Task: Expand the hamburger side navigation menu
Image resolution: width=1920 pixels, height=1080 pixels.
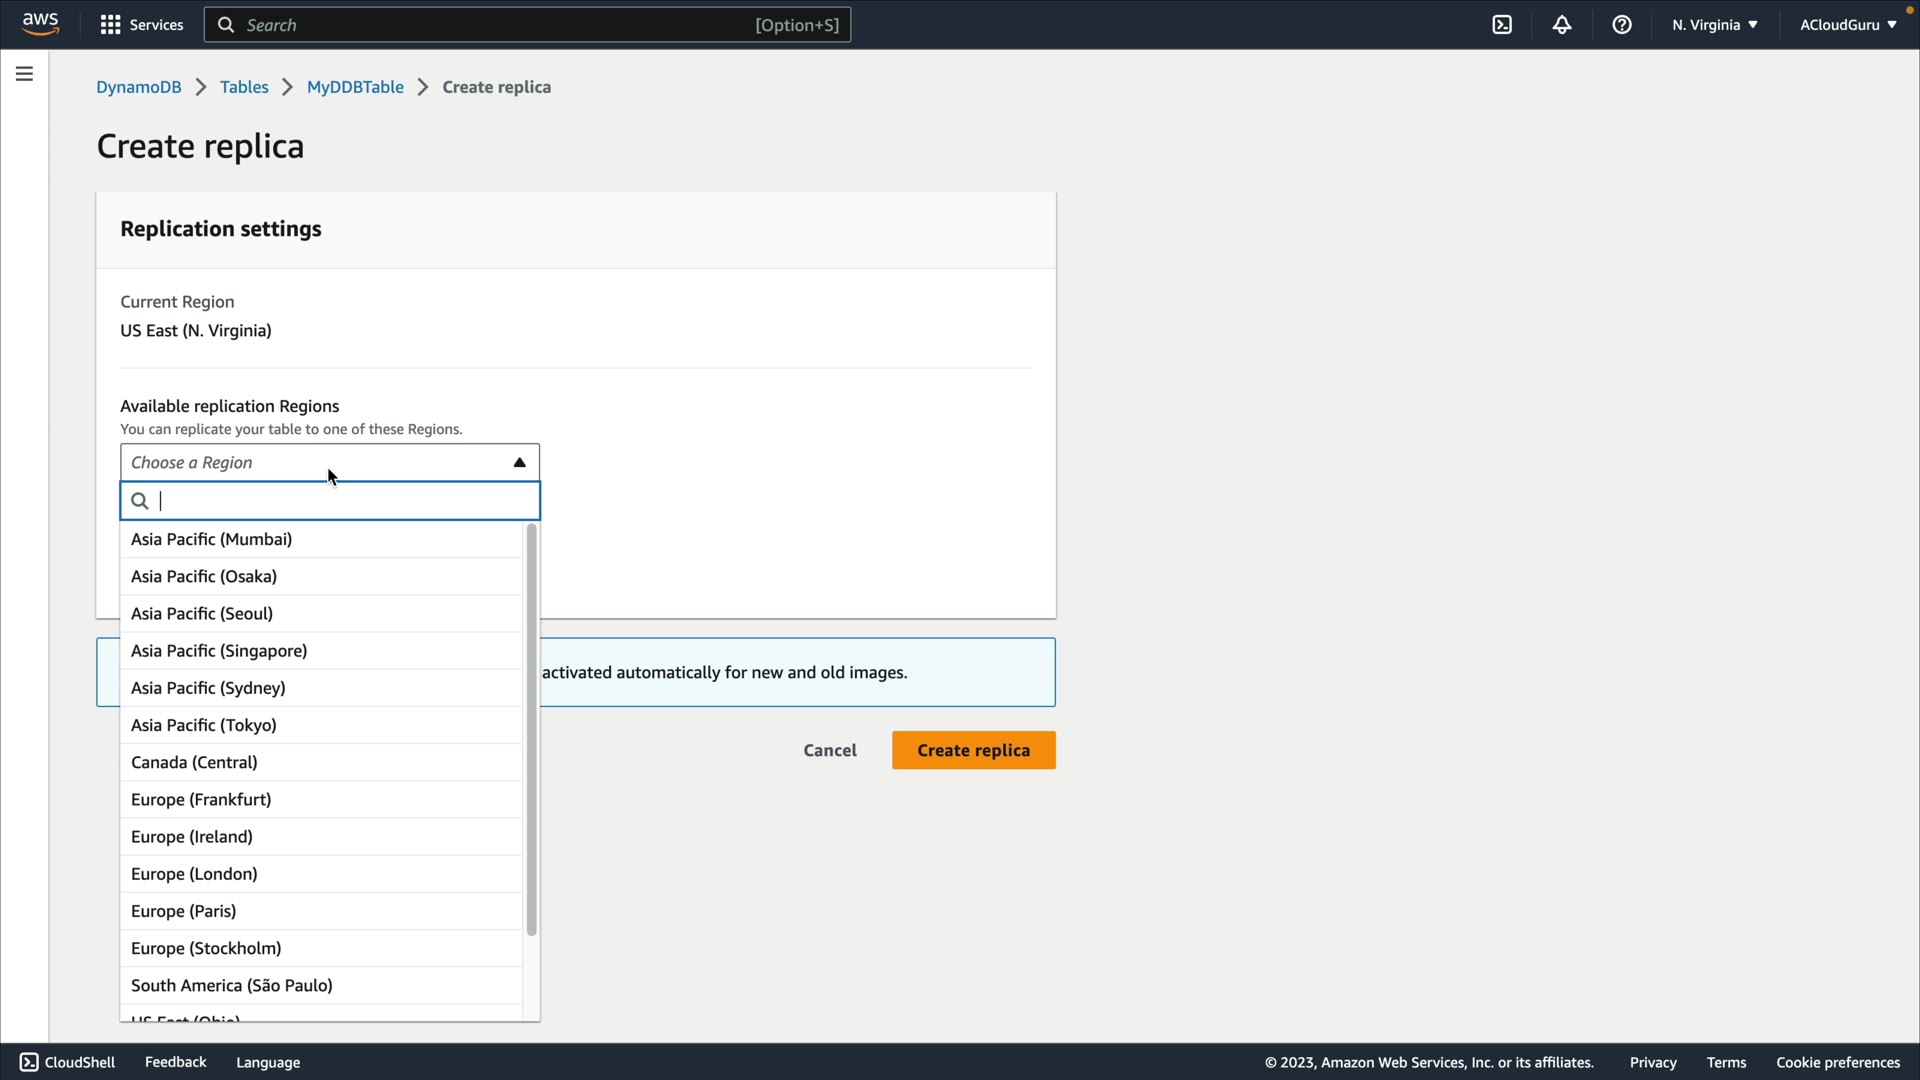Action: 24,74
